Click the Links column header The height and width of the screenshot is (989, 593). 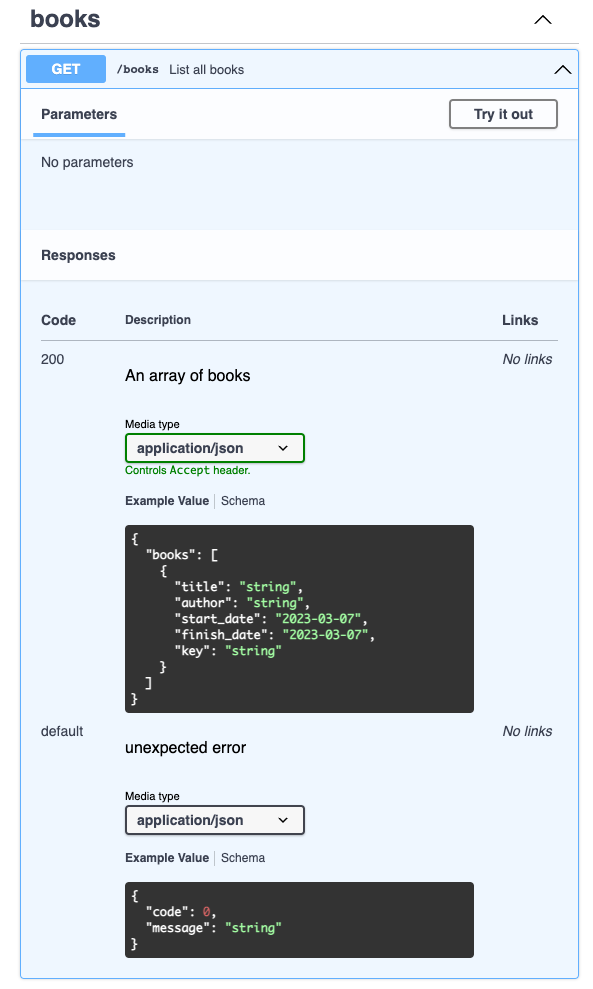[520, 320]
